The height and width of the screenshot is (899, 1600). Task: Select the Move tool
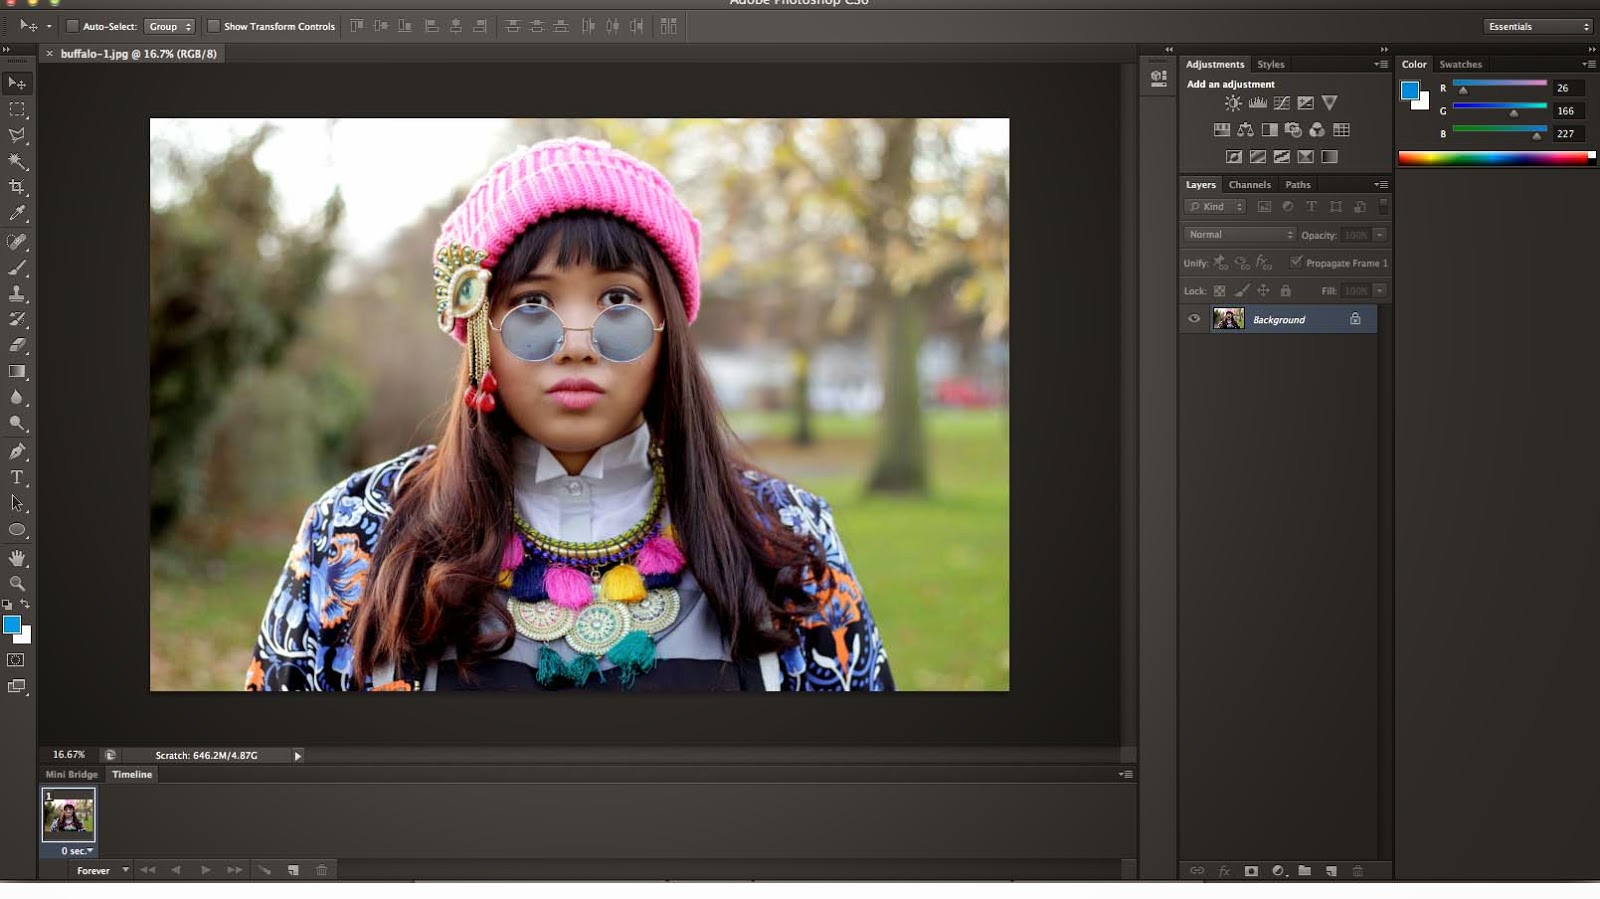(17, 83)
